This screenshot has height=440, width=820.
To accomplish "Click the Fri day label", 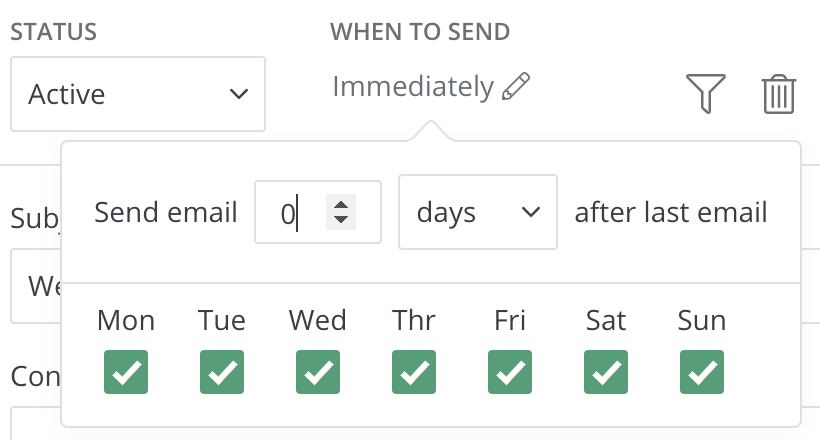I will [x=510, y=320].
